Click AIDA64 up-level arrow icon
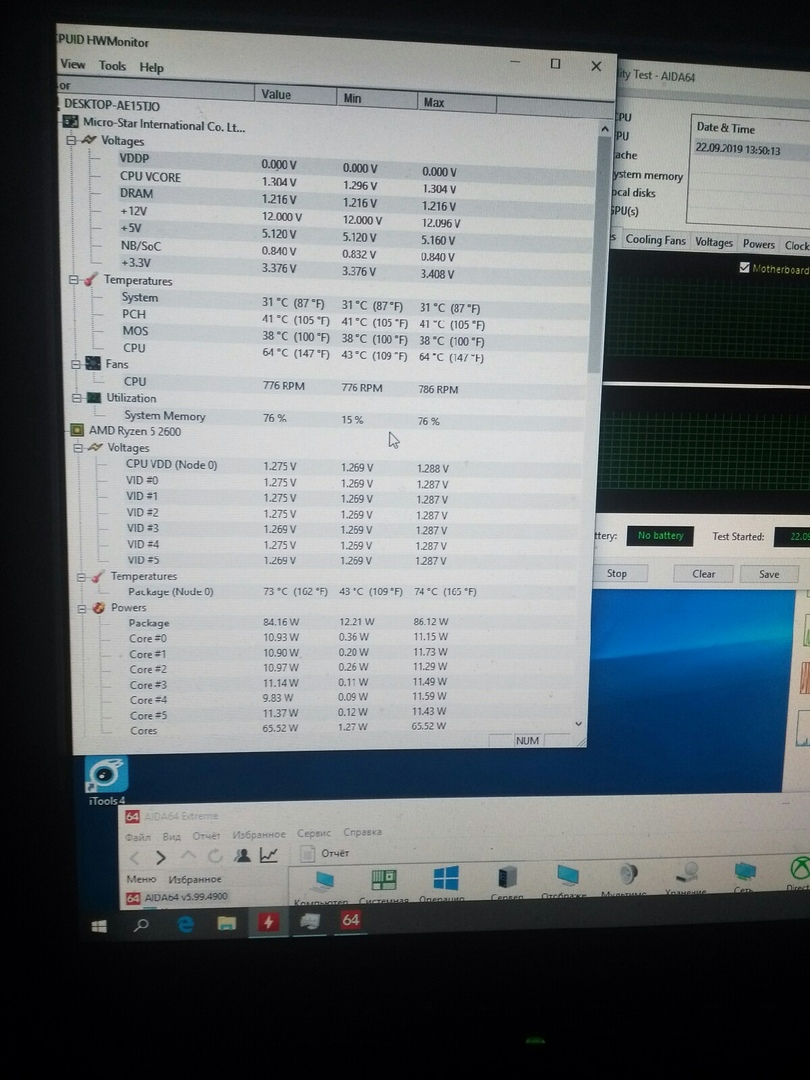The height and width of the screenshot is (1080, 810). click(188, 856)
